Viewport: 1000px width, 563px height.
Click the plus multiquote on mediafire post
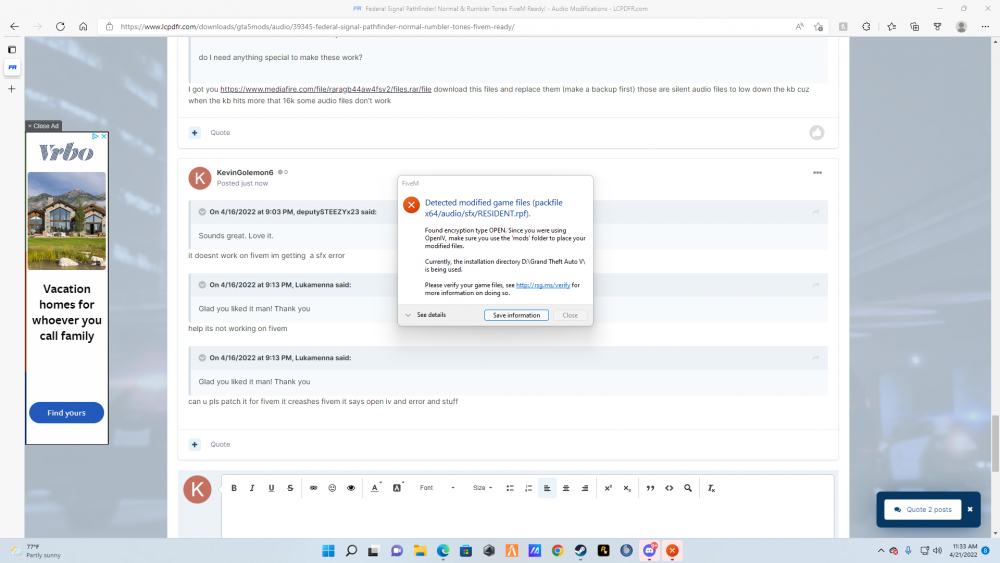(x=195, y=133)
